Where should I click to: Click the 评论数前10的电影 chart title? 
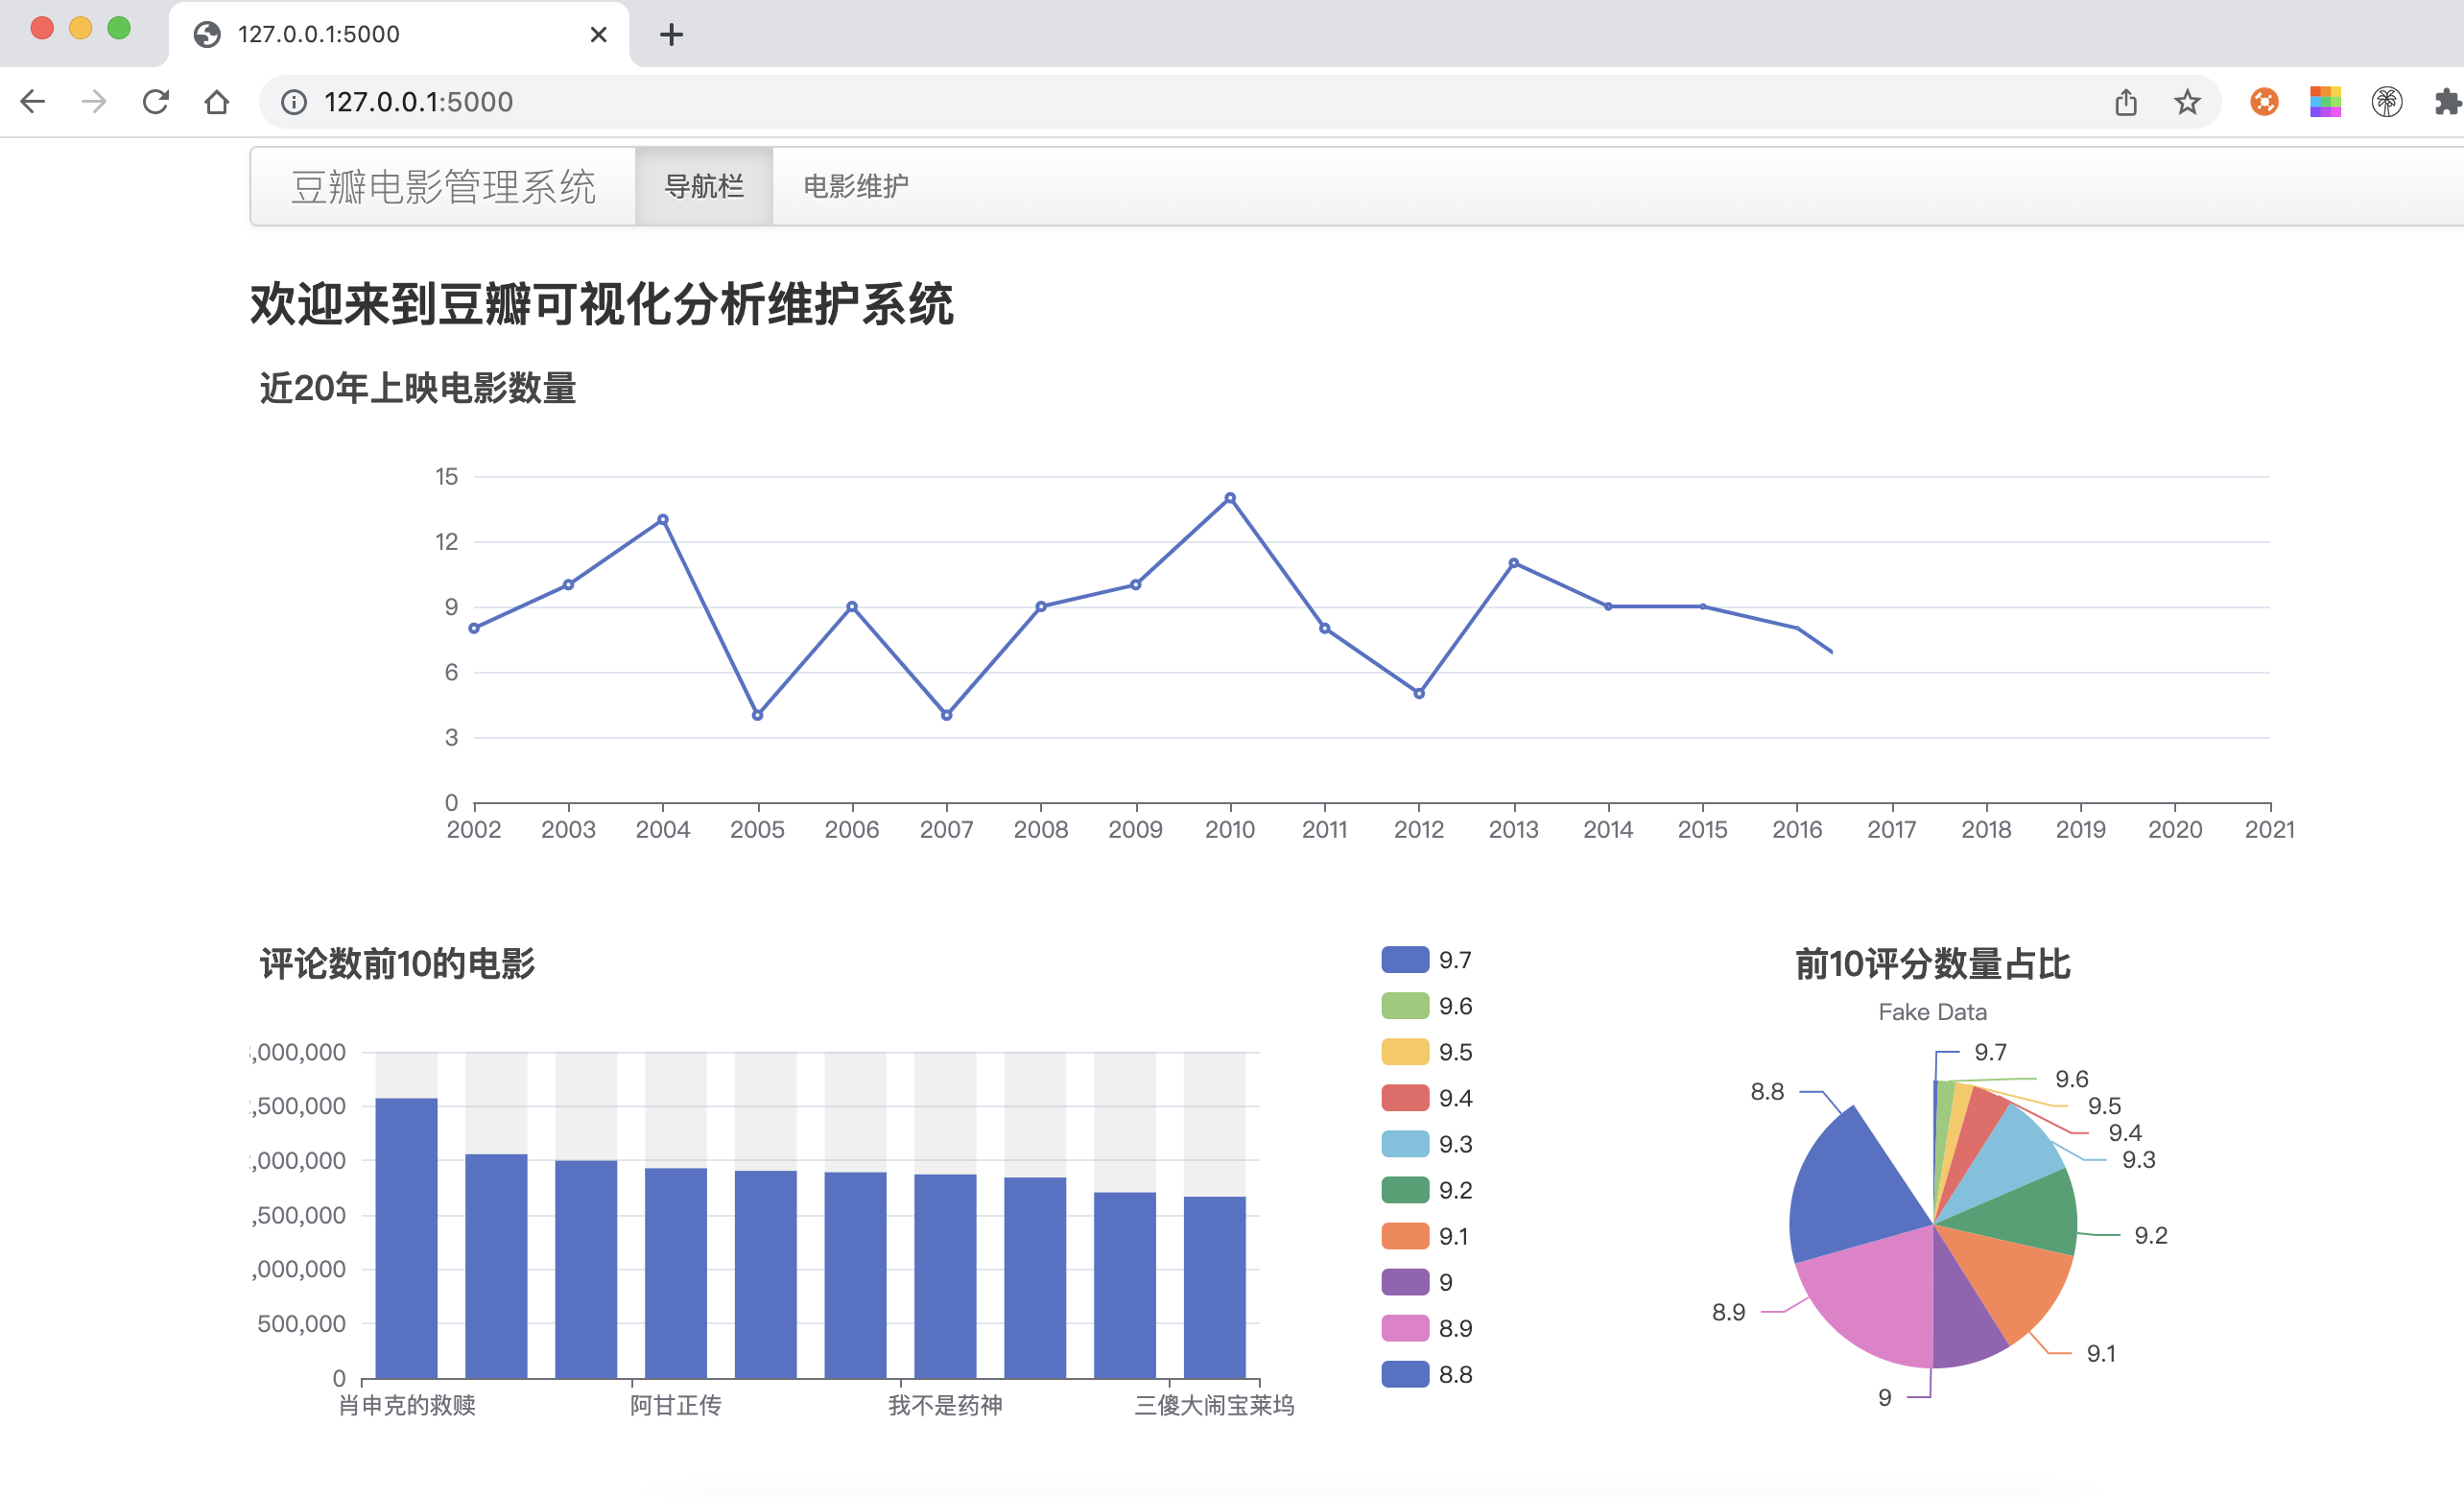397,964
